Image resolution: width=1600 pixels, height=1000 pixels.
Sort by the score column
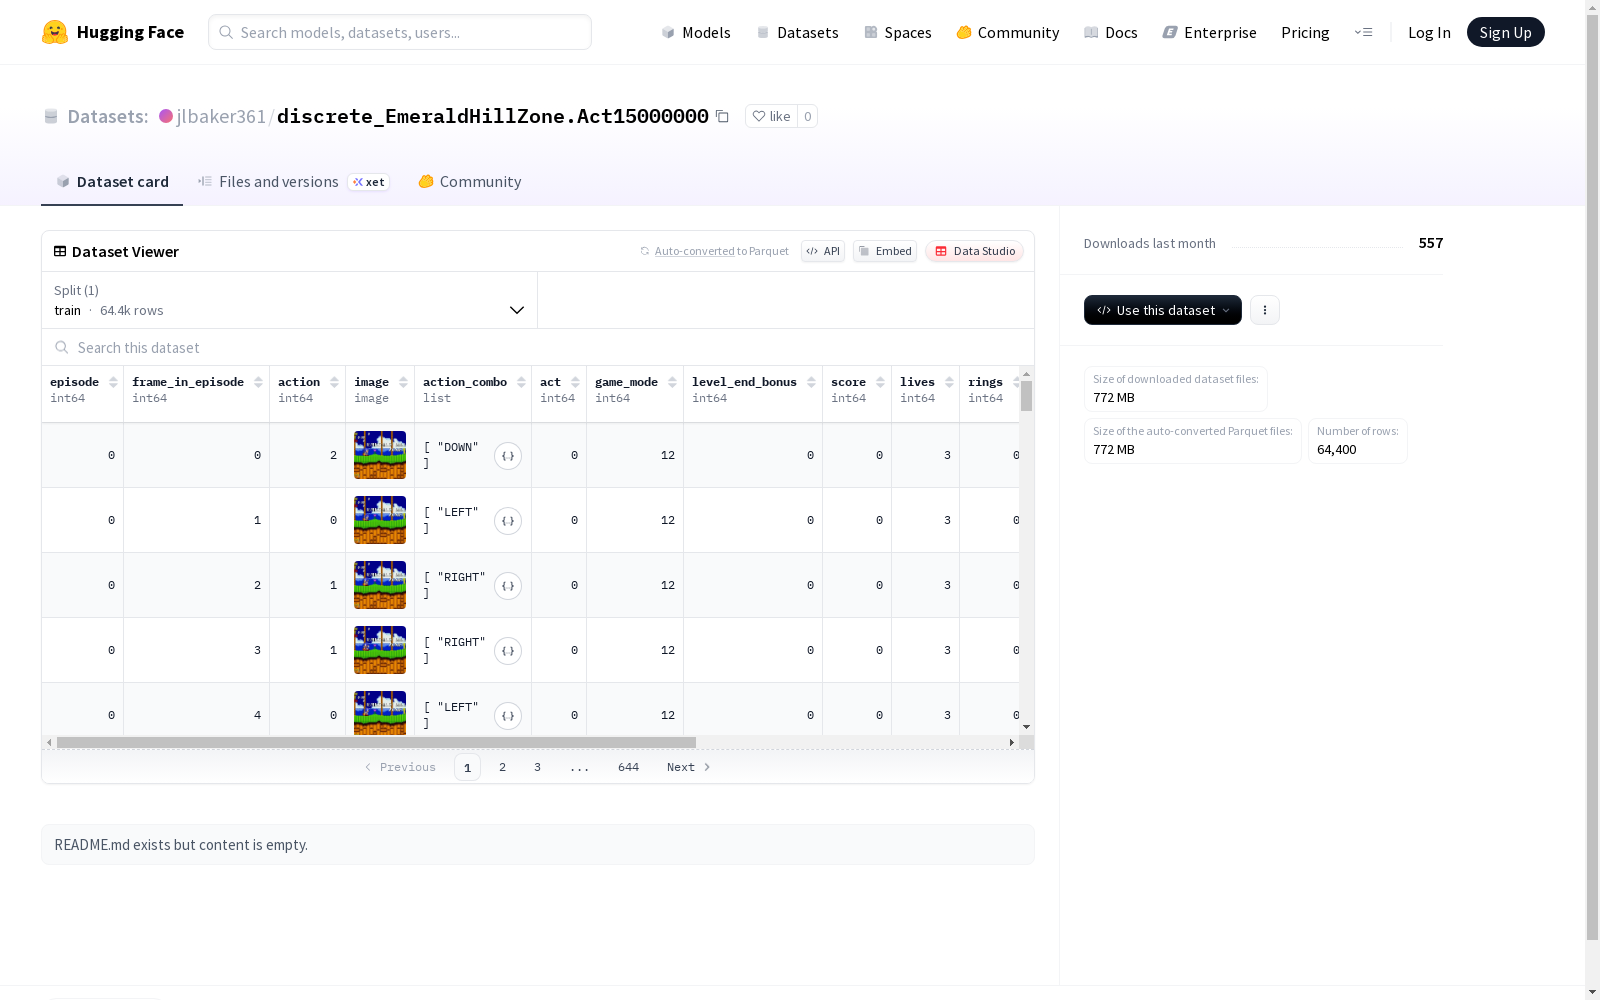pyautogui.click(x=880, y=382)
